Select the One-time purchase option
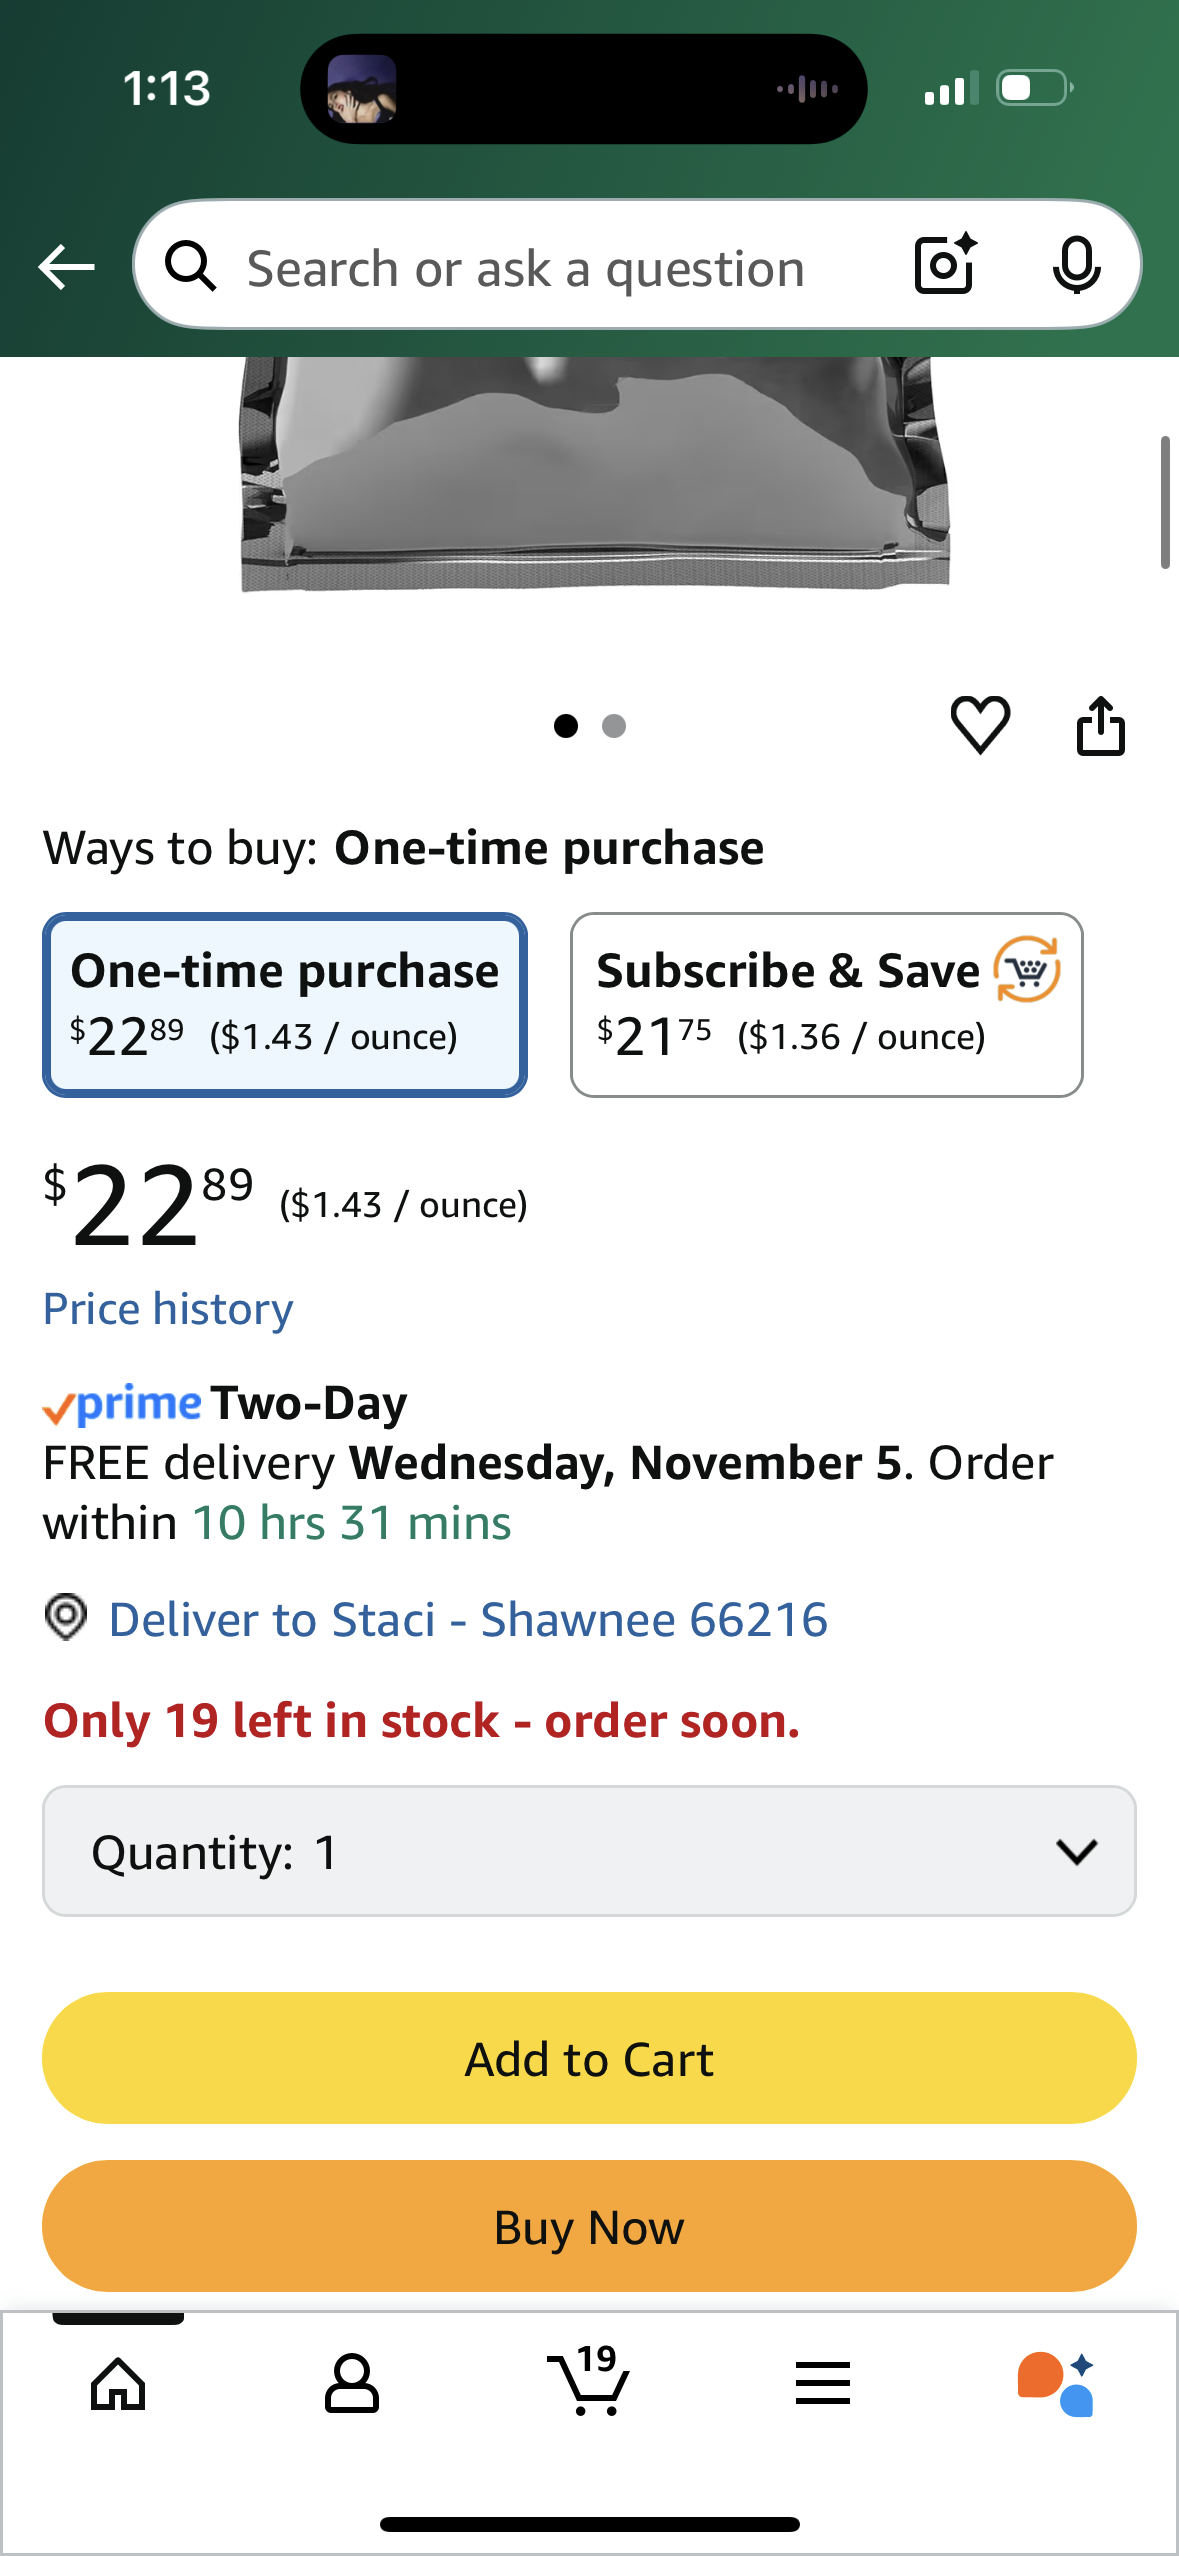Viewport: 1179px width, 2556px height. point(285,1004)
